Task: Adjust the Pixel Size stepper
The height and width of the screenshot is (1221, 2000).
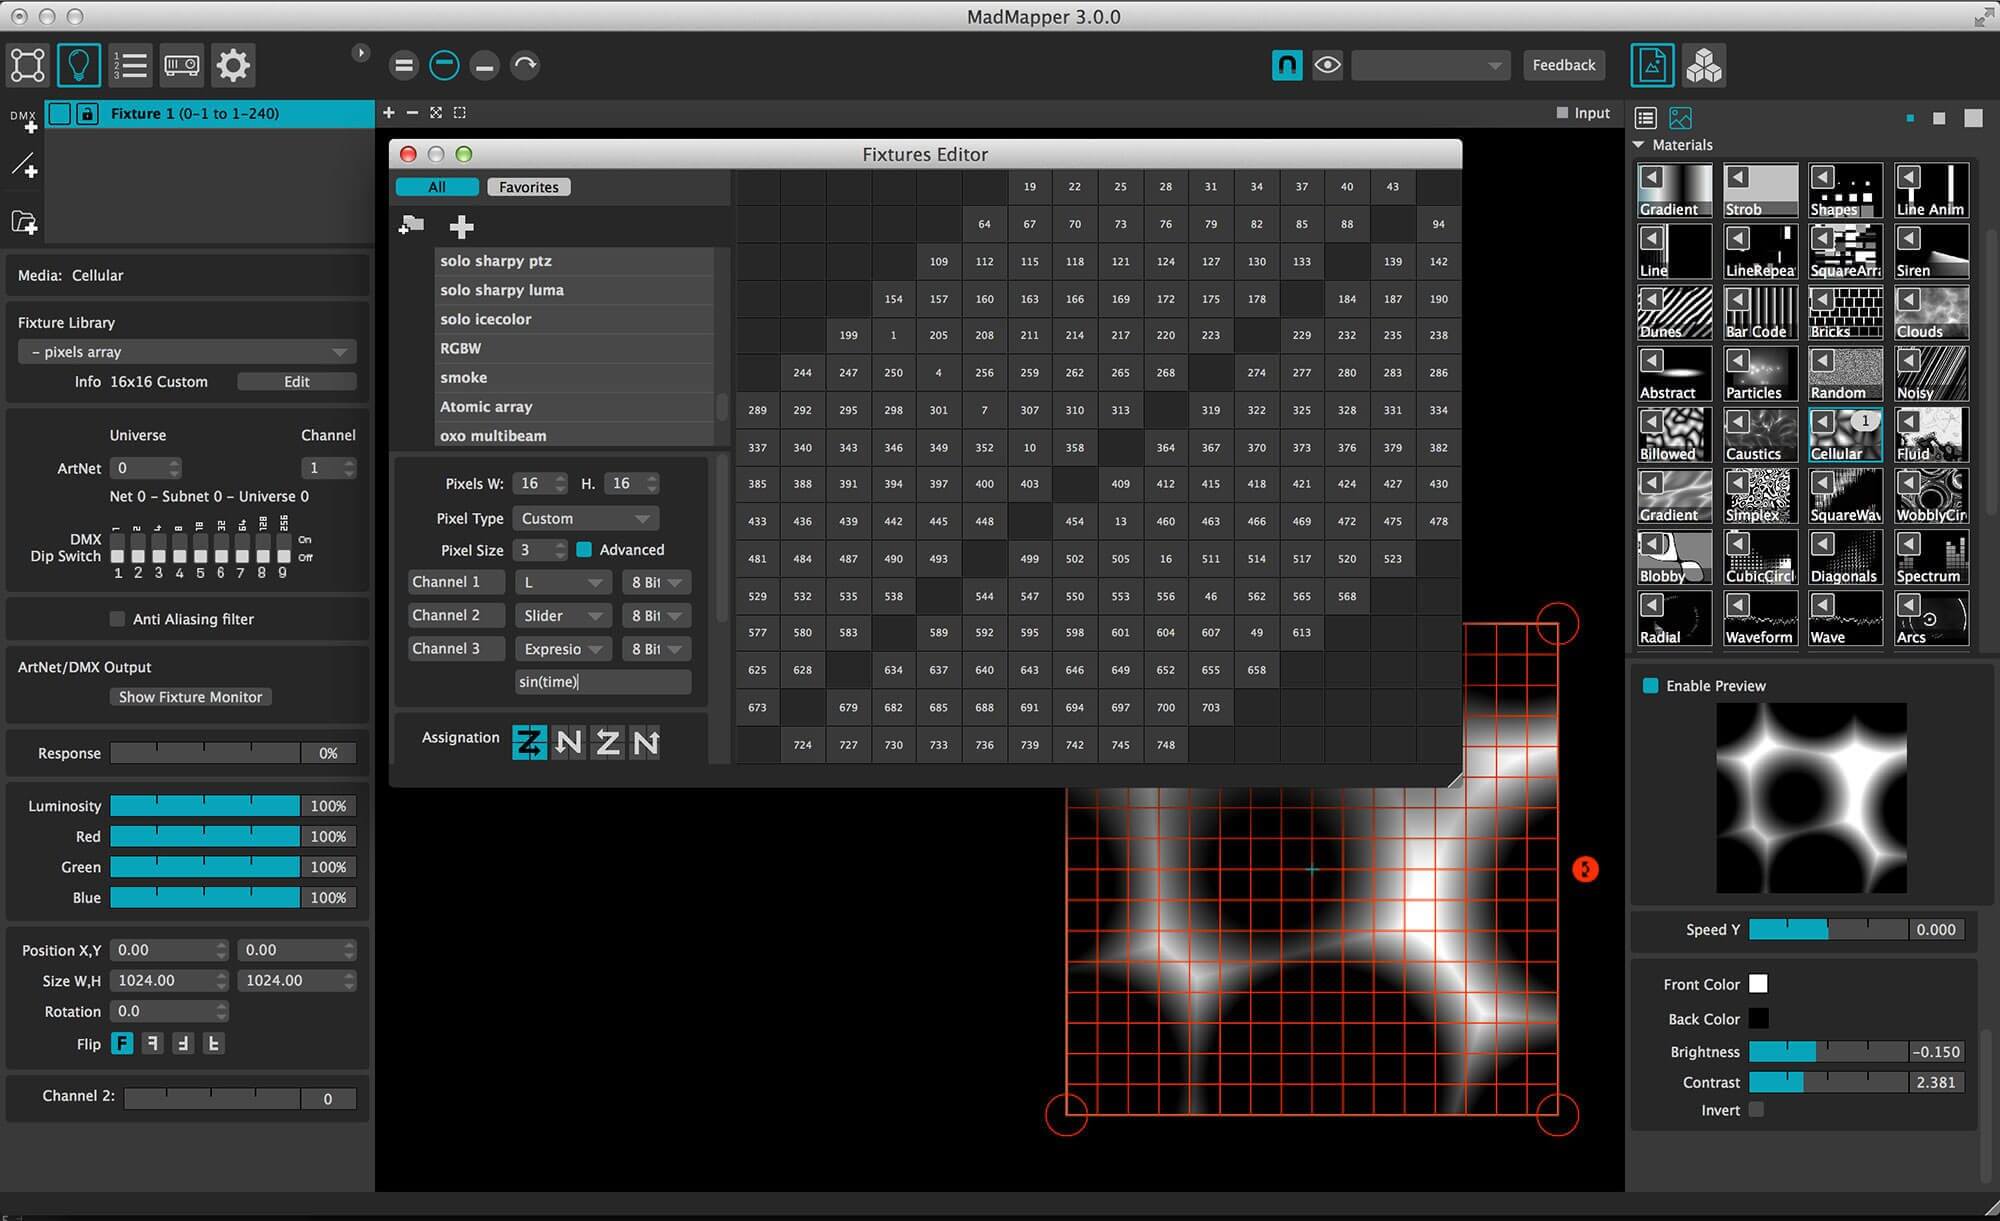Action: point(560,550)
